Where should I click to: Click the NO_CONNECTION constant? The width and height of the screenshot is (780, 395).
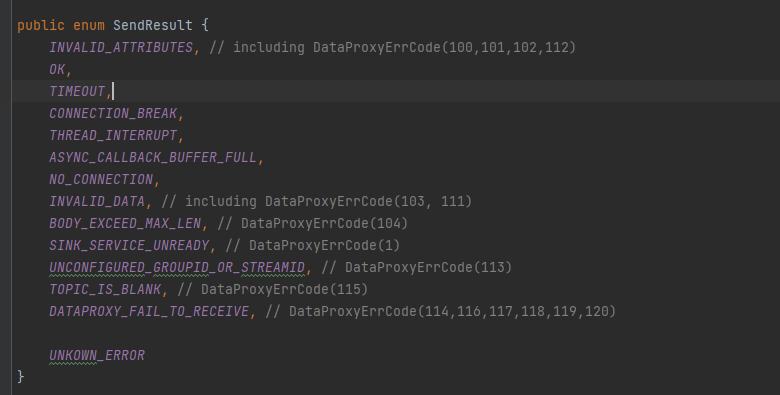(x=101, y=179)
